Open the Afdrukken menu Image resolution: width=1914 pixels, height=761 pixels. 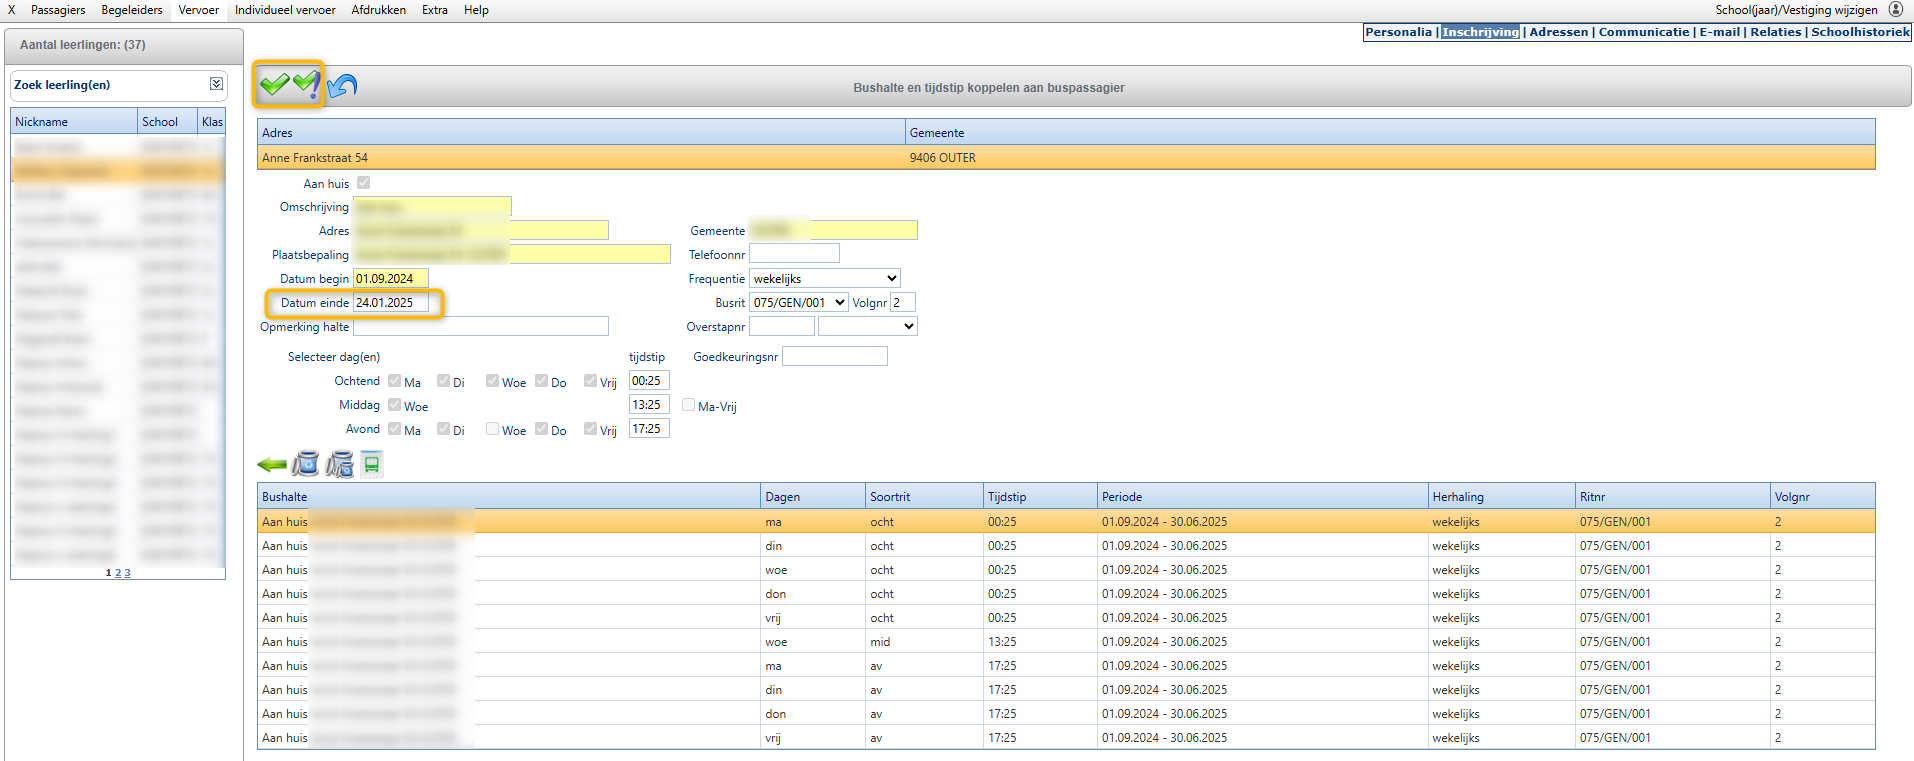[x=379, y=10]
